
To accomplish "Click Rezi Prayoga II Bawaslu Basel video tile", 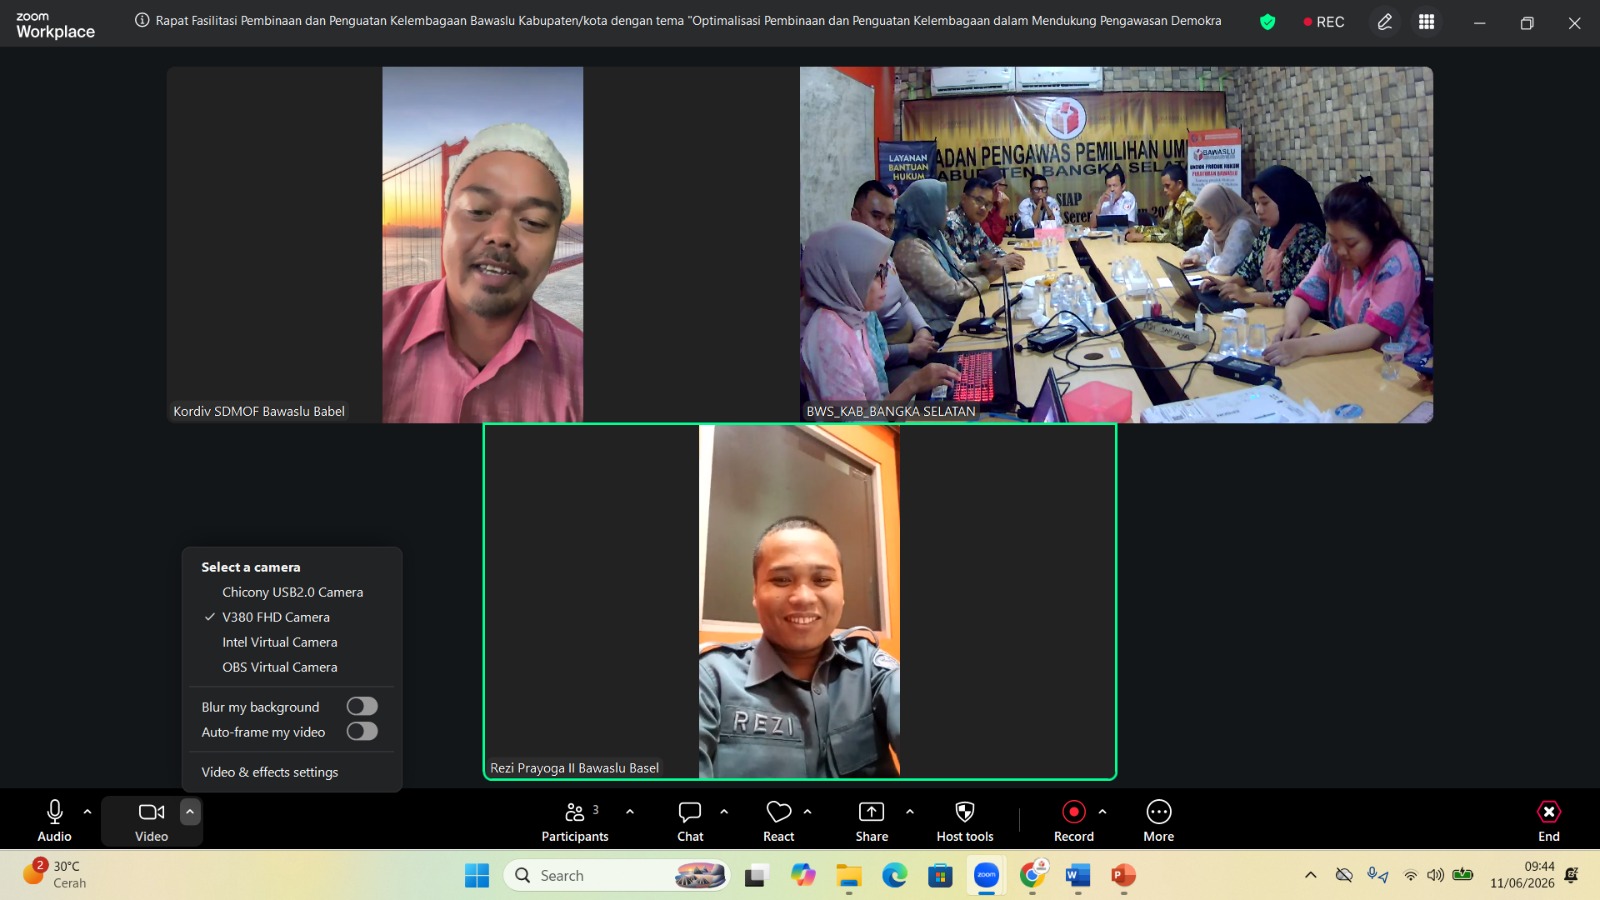I will click(800, 601).
